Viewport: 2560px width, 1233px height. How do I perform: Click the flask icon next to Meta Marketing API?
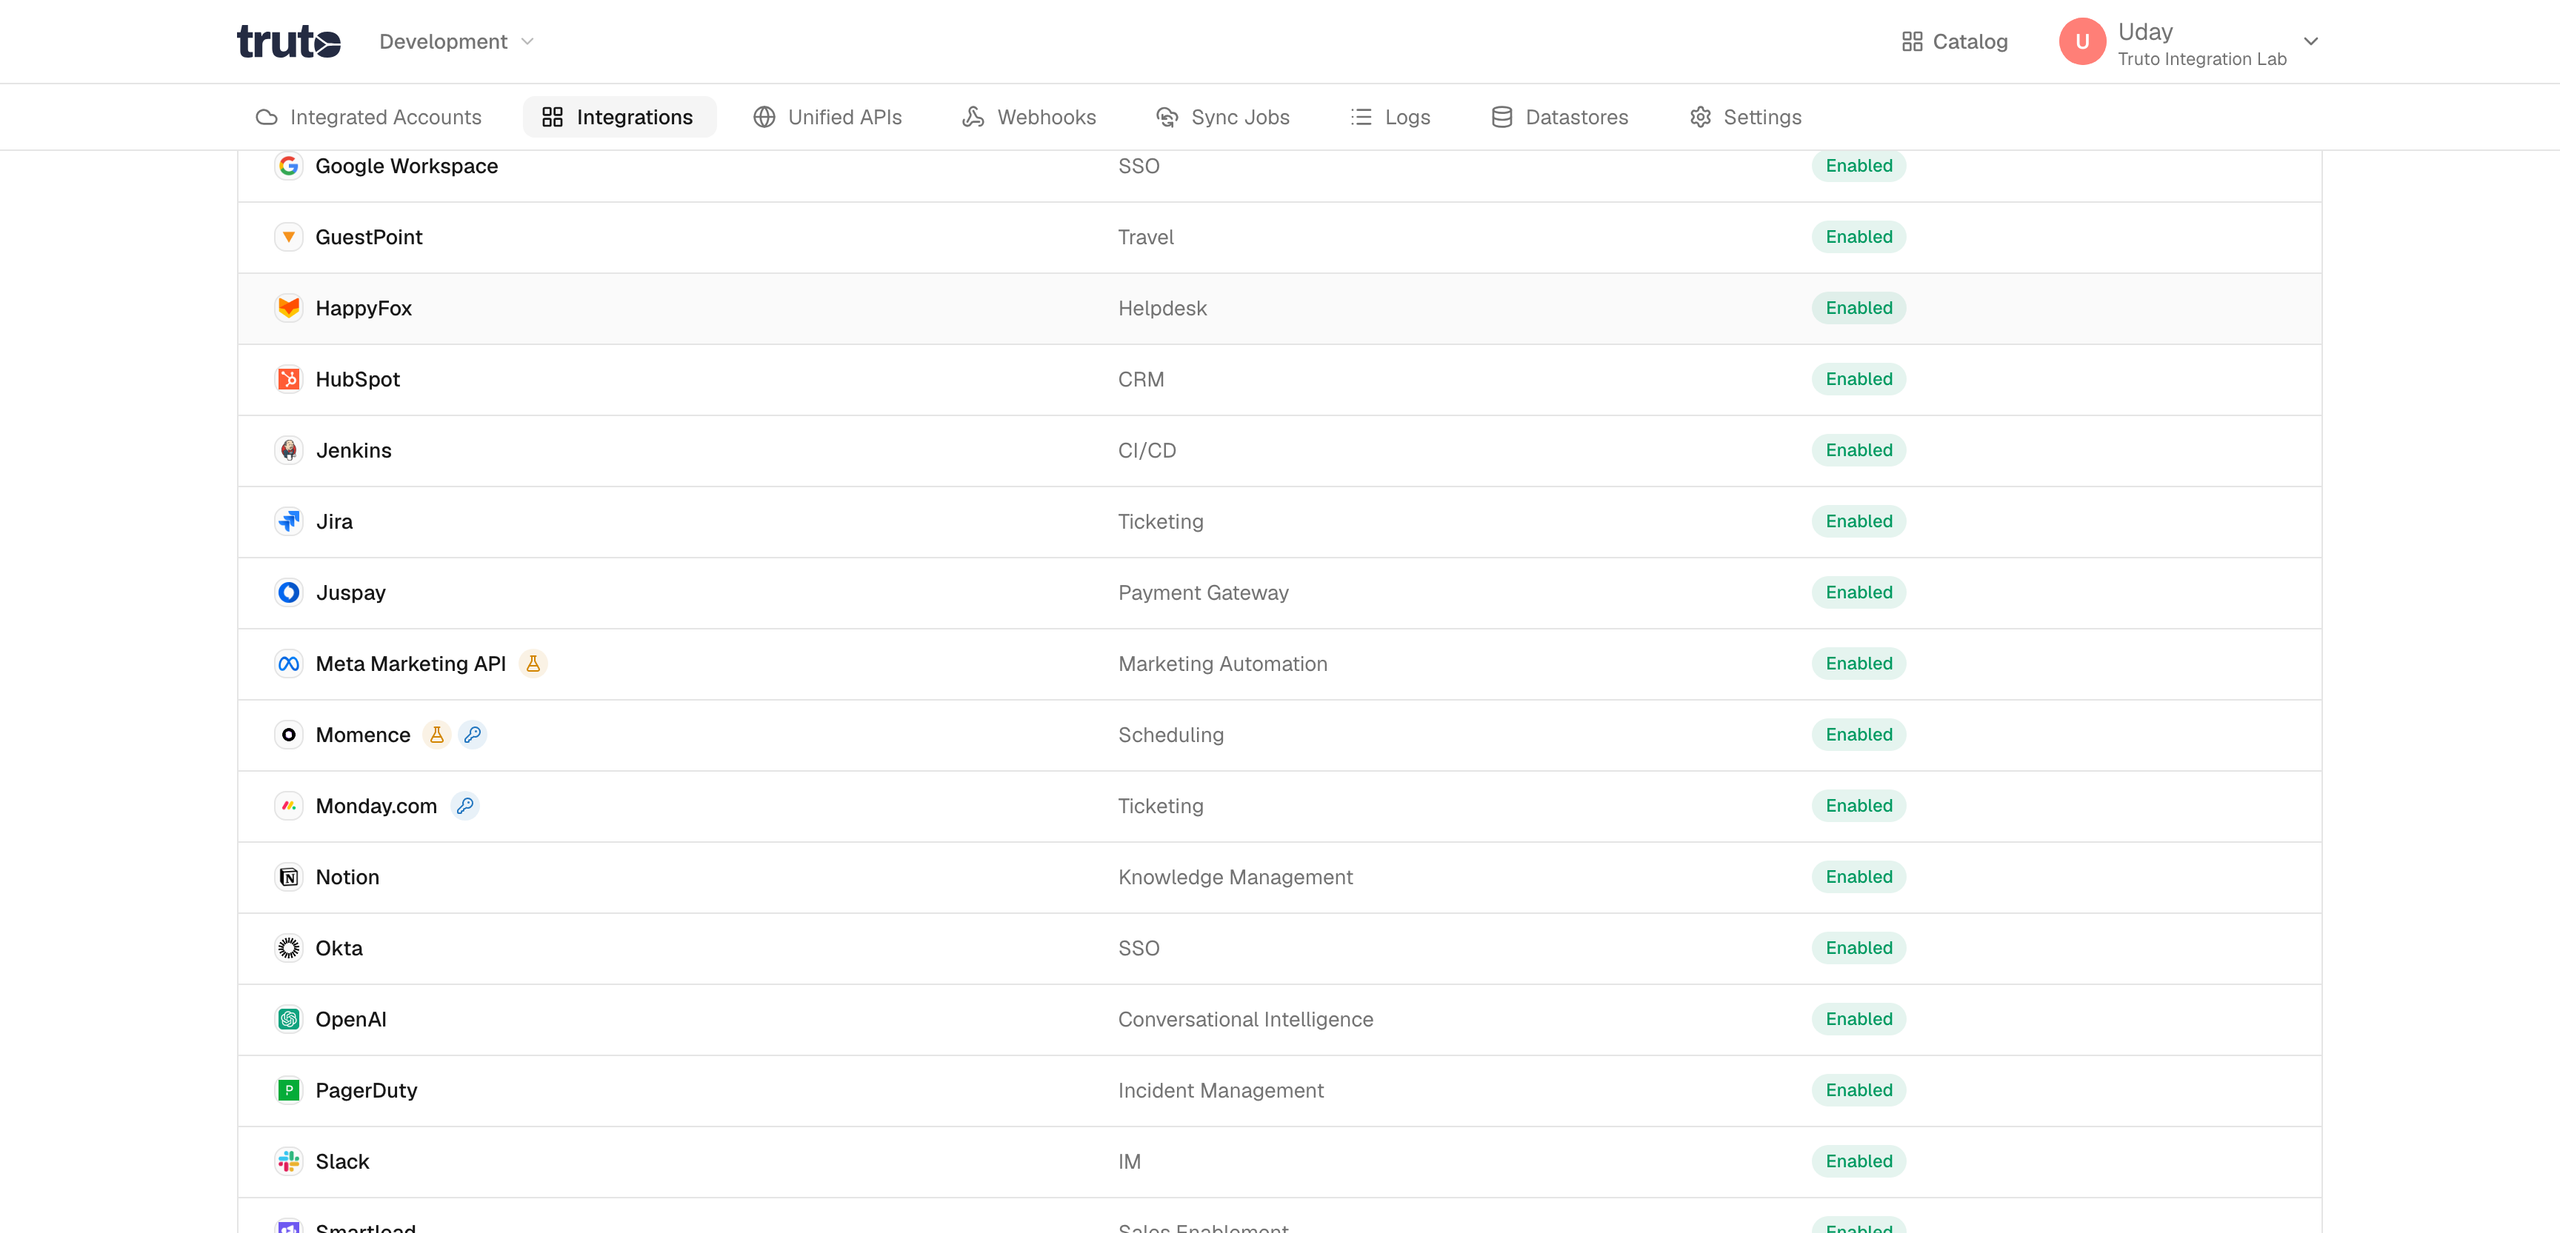coord(533,664)
